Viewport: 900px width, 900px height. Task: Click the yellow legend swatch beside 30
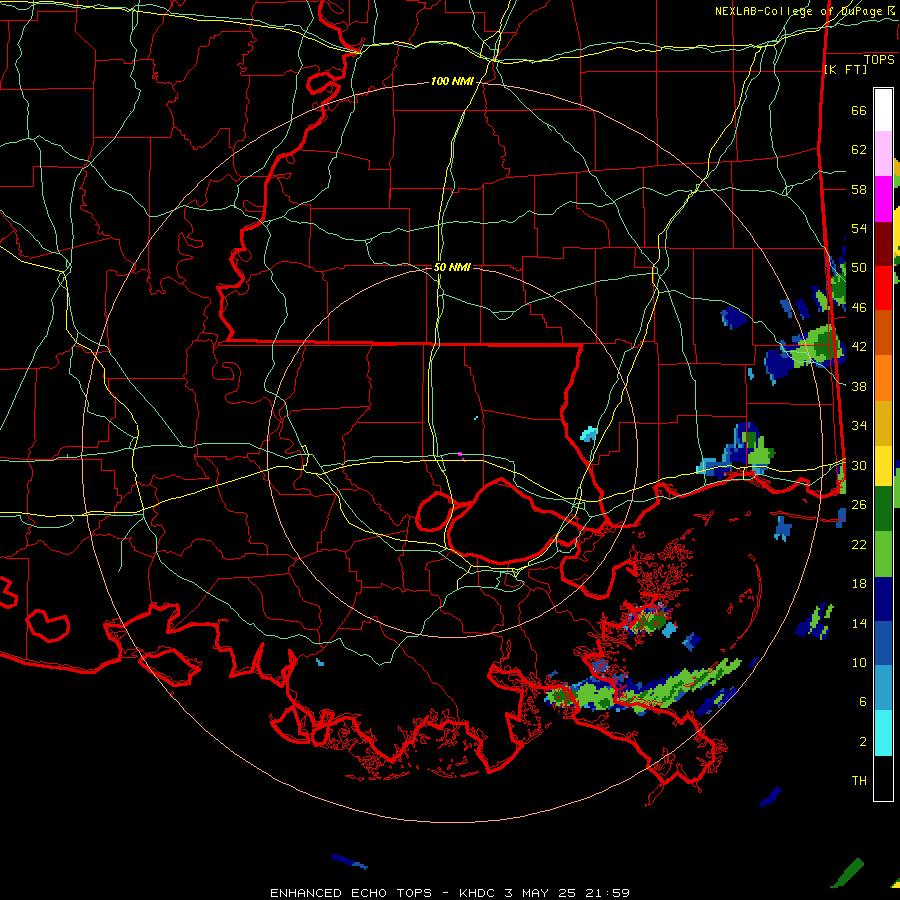coord(883,465)
